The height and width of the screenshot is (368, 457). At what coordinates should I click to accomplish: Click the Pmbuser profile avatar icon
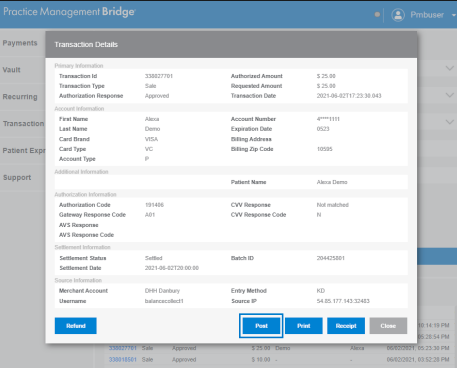(398, 15)
